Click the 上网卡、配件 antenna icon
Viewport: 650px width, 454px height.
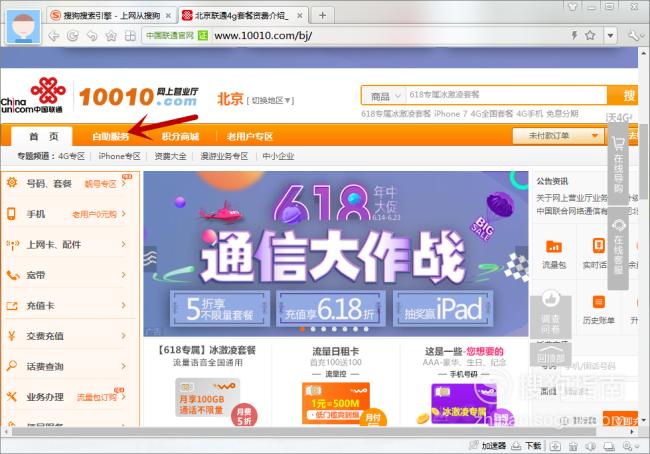pos(12,245)
